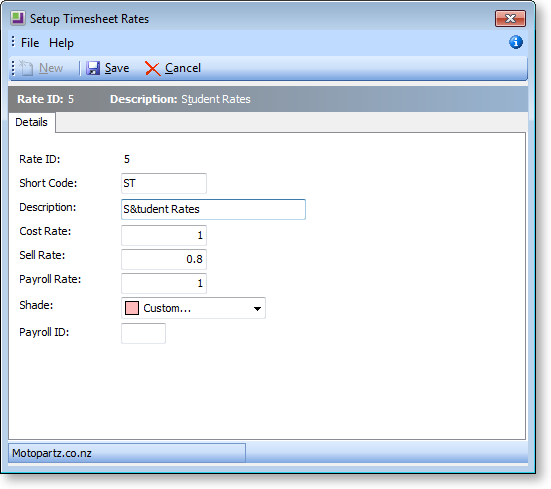Click the New document icon
The width and height of the screenshot is (551, 489).
pyautogui.click(x=26, y=68)
